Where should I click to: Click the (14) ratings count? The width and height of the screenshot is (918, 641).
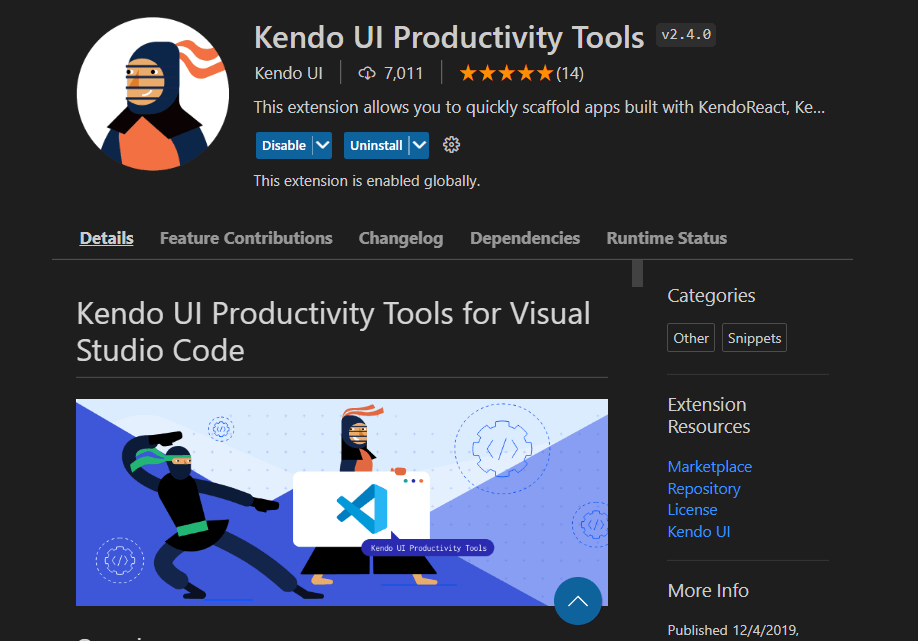click(570, 73)
